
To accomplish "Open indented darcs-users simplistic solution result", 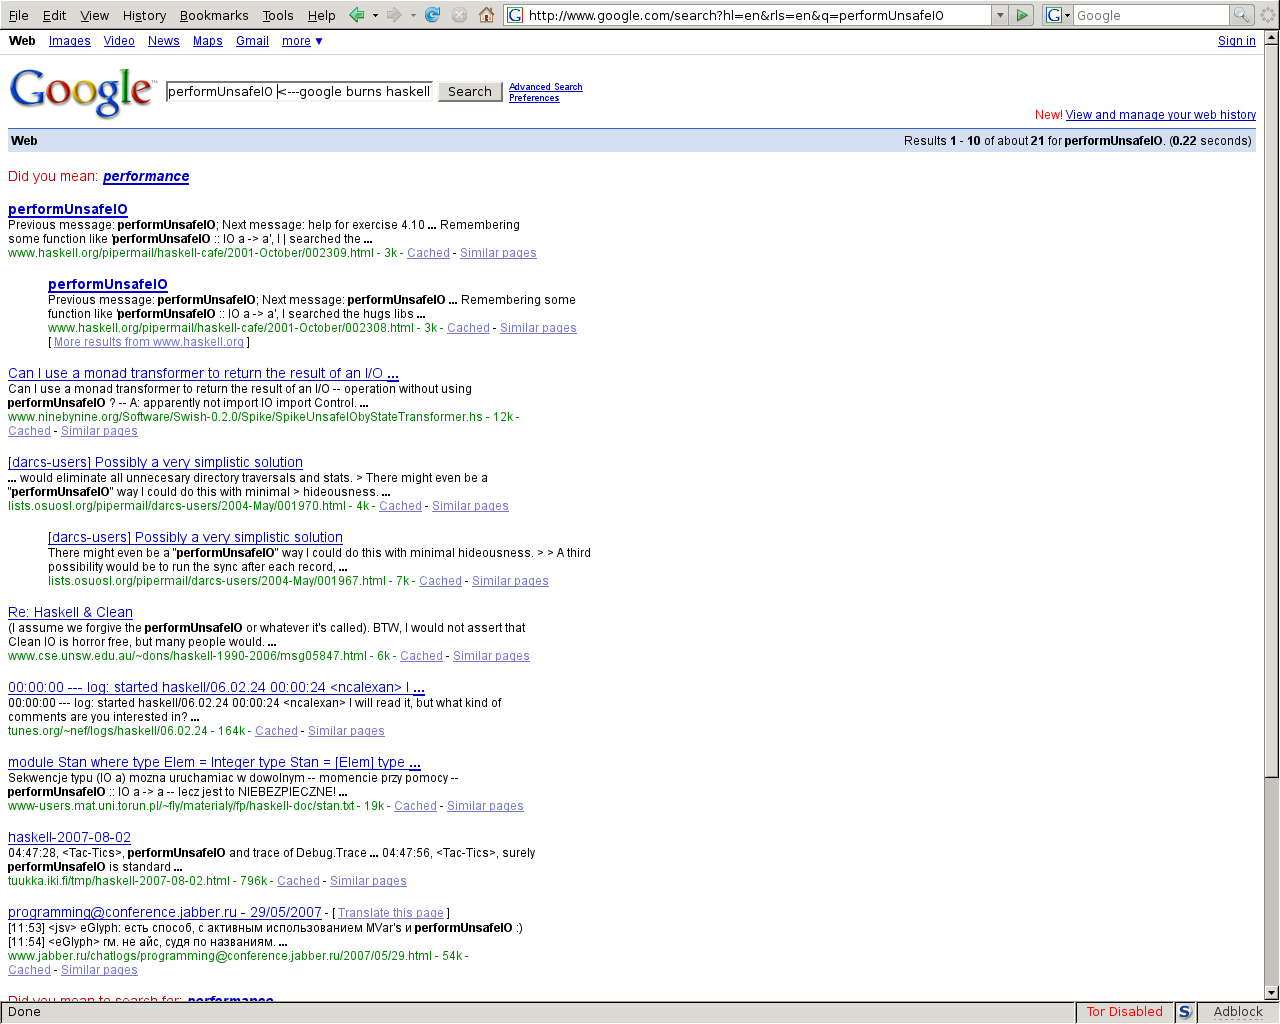I will click(195, 537).
